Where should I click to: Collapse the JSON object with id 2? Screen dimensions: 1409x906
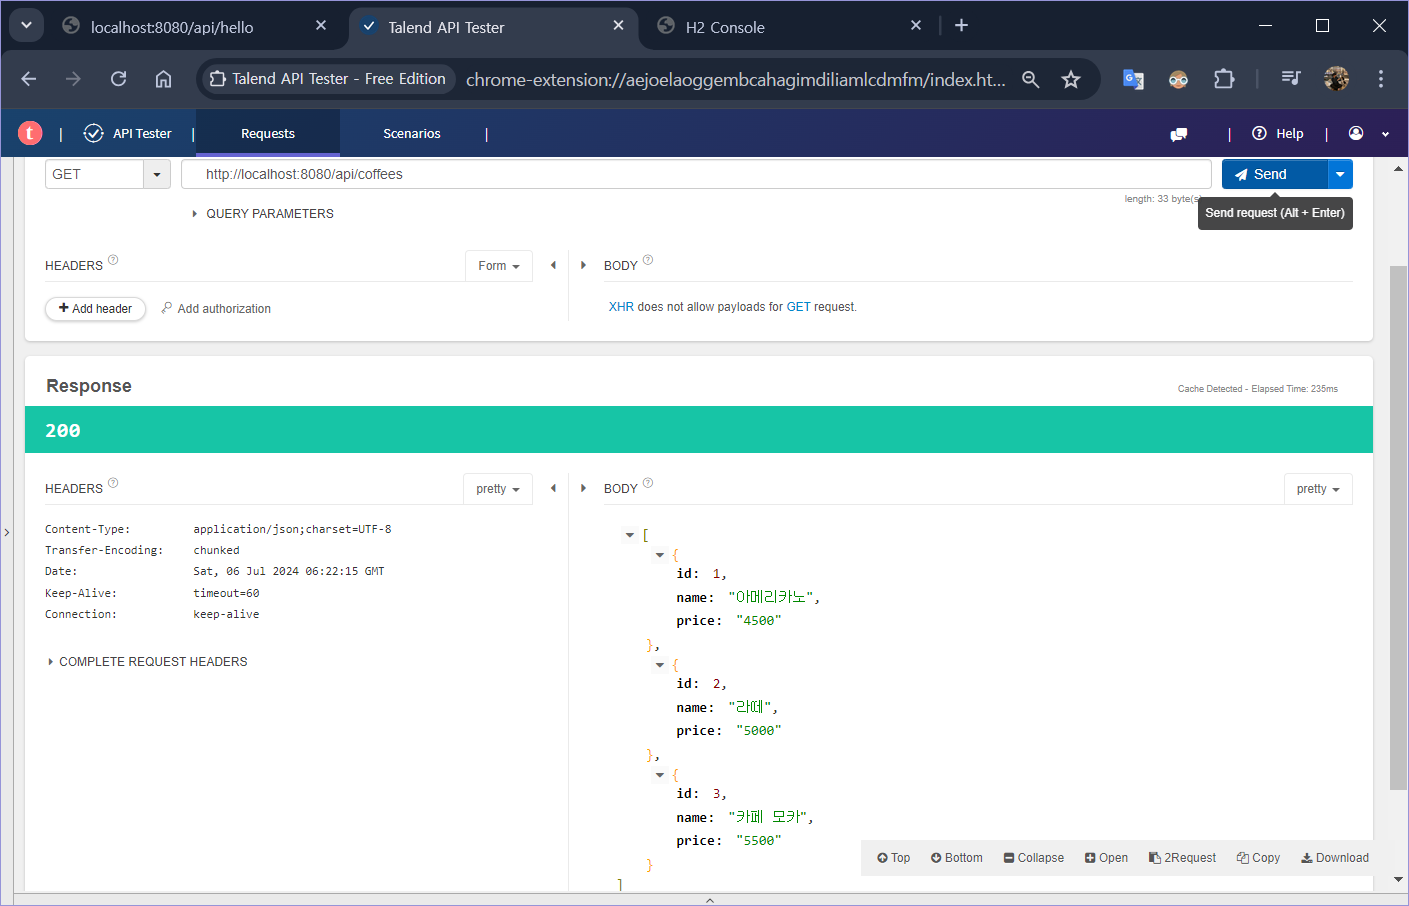point(660,665)
